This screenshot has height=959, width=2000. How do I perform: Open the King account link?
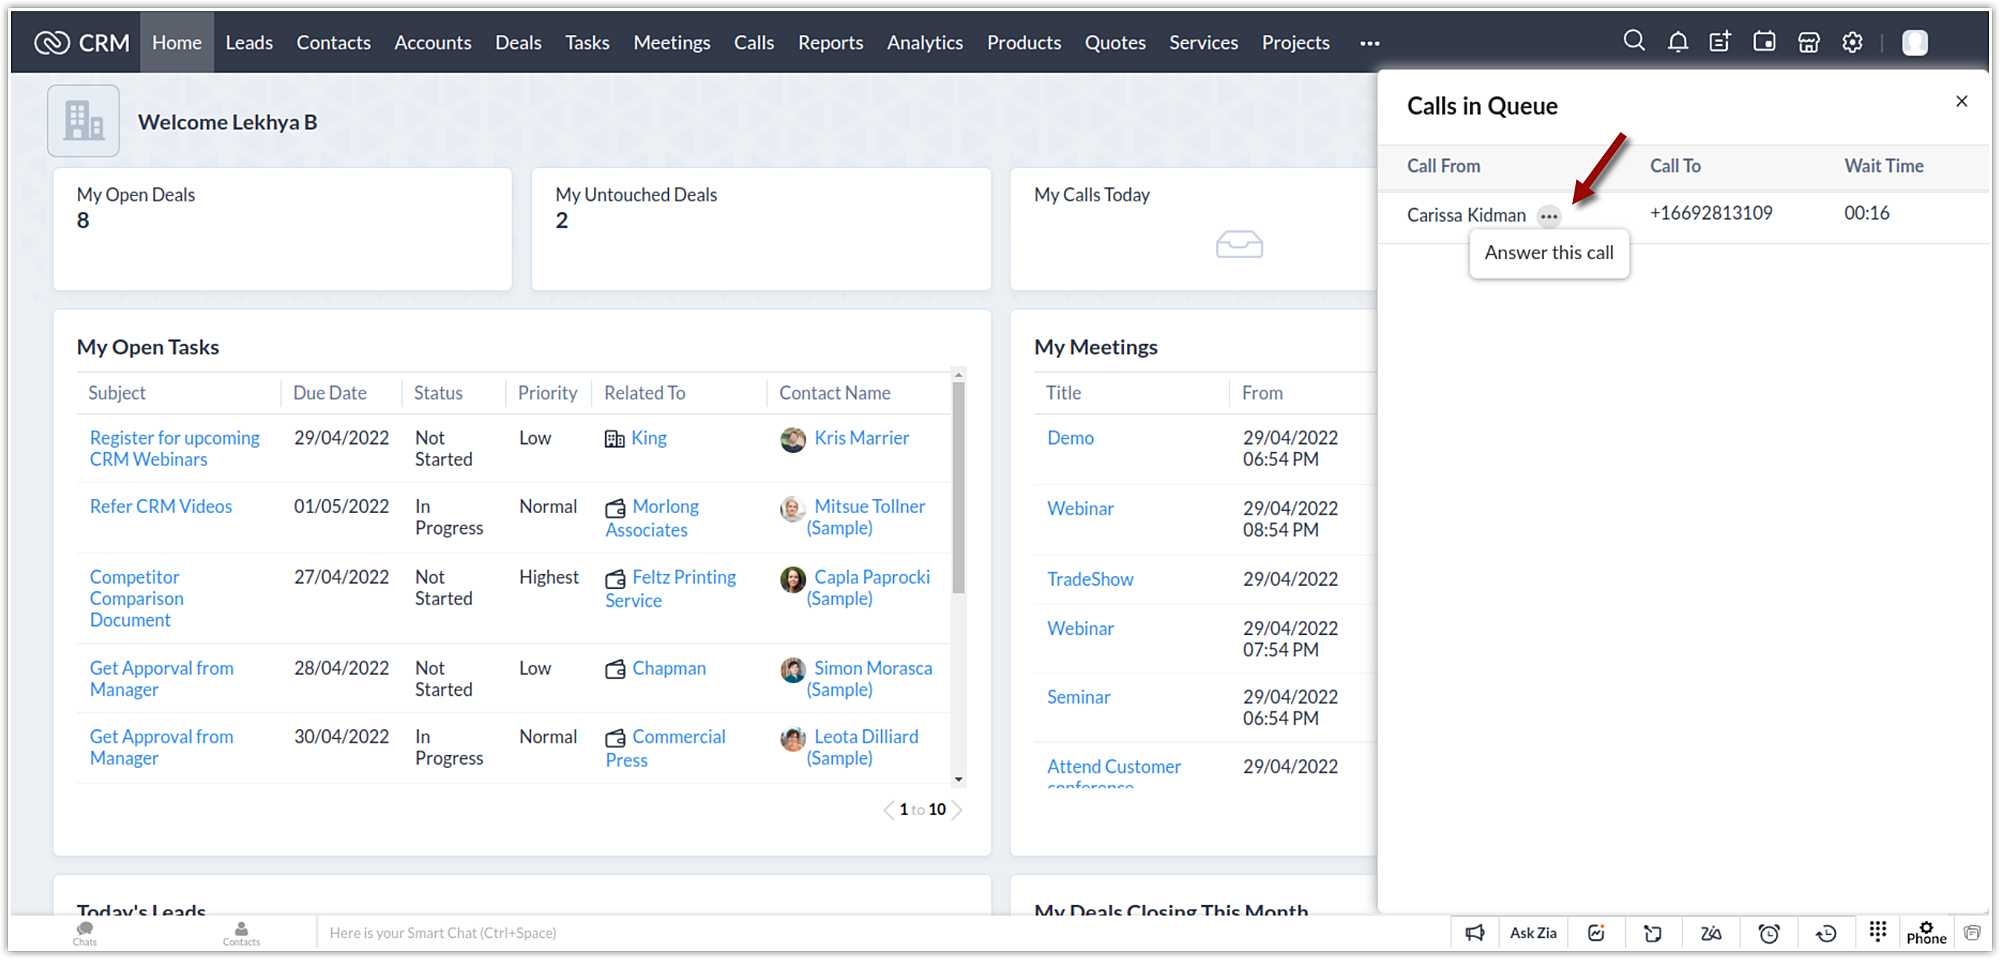(x=649, y=438)
